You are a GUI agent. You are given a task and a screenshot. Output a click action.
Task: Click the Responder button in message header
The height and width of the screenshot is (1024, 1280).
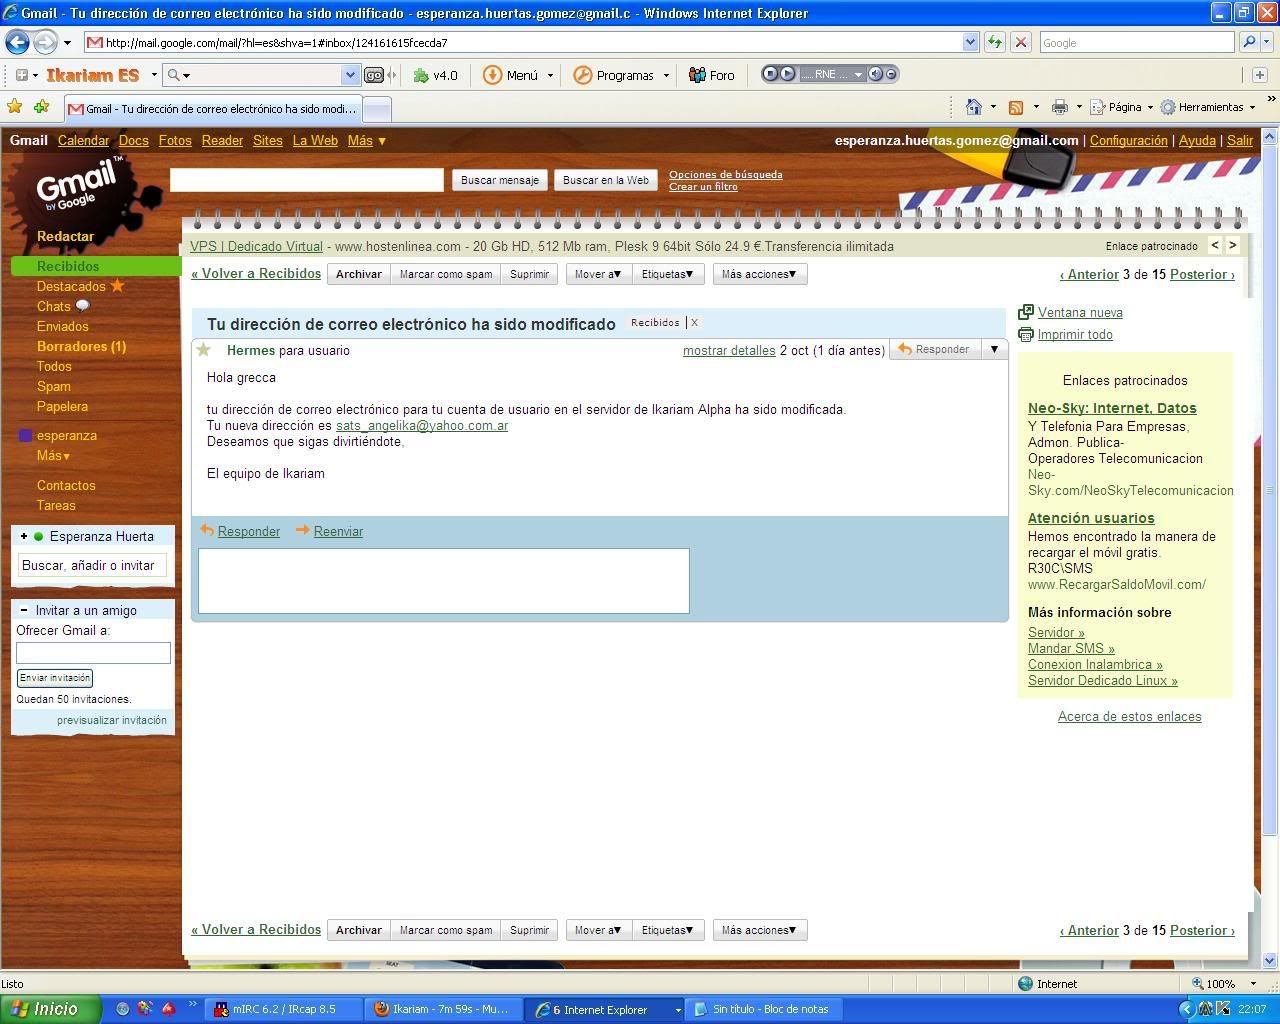click(934, 349)
